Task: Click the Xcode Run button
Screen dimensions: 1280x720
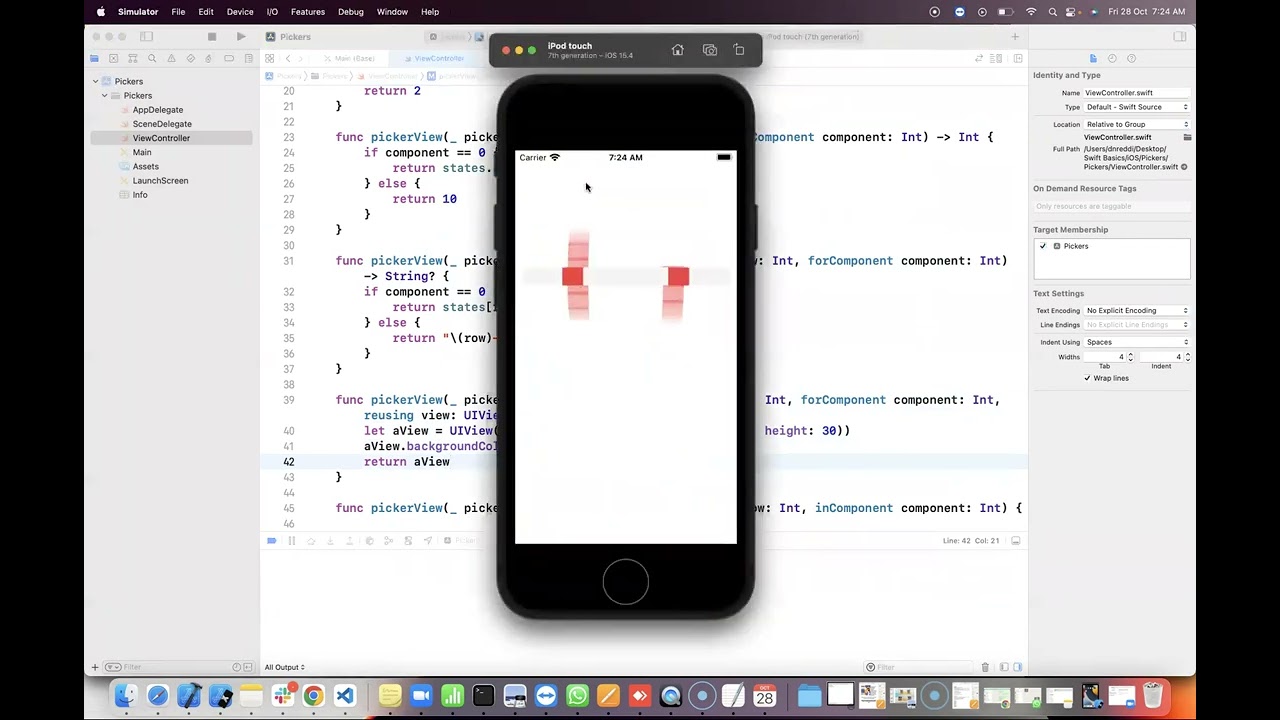Action: [241, 37]
